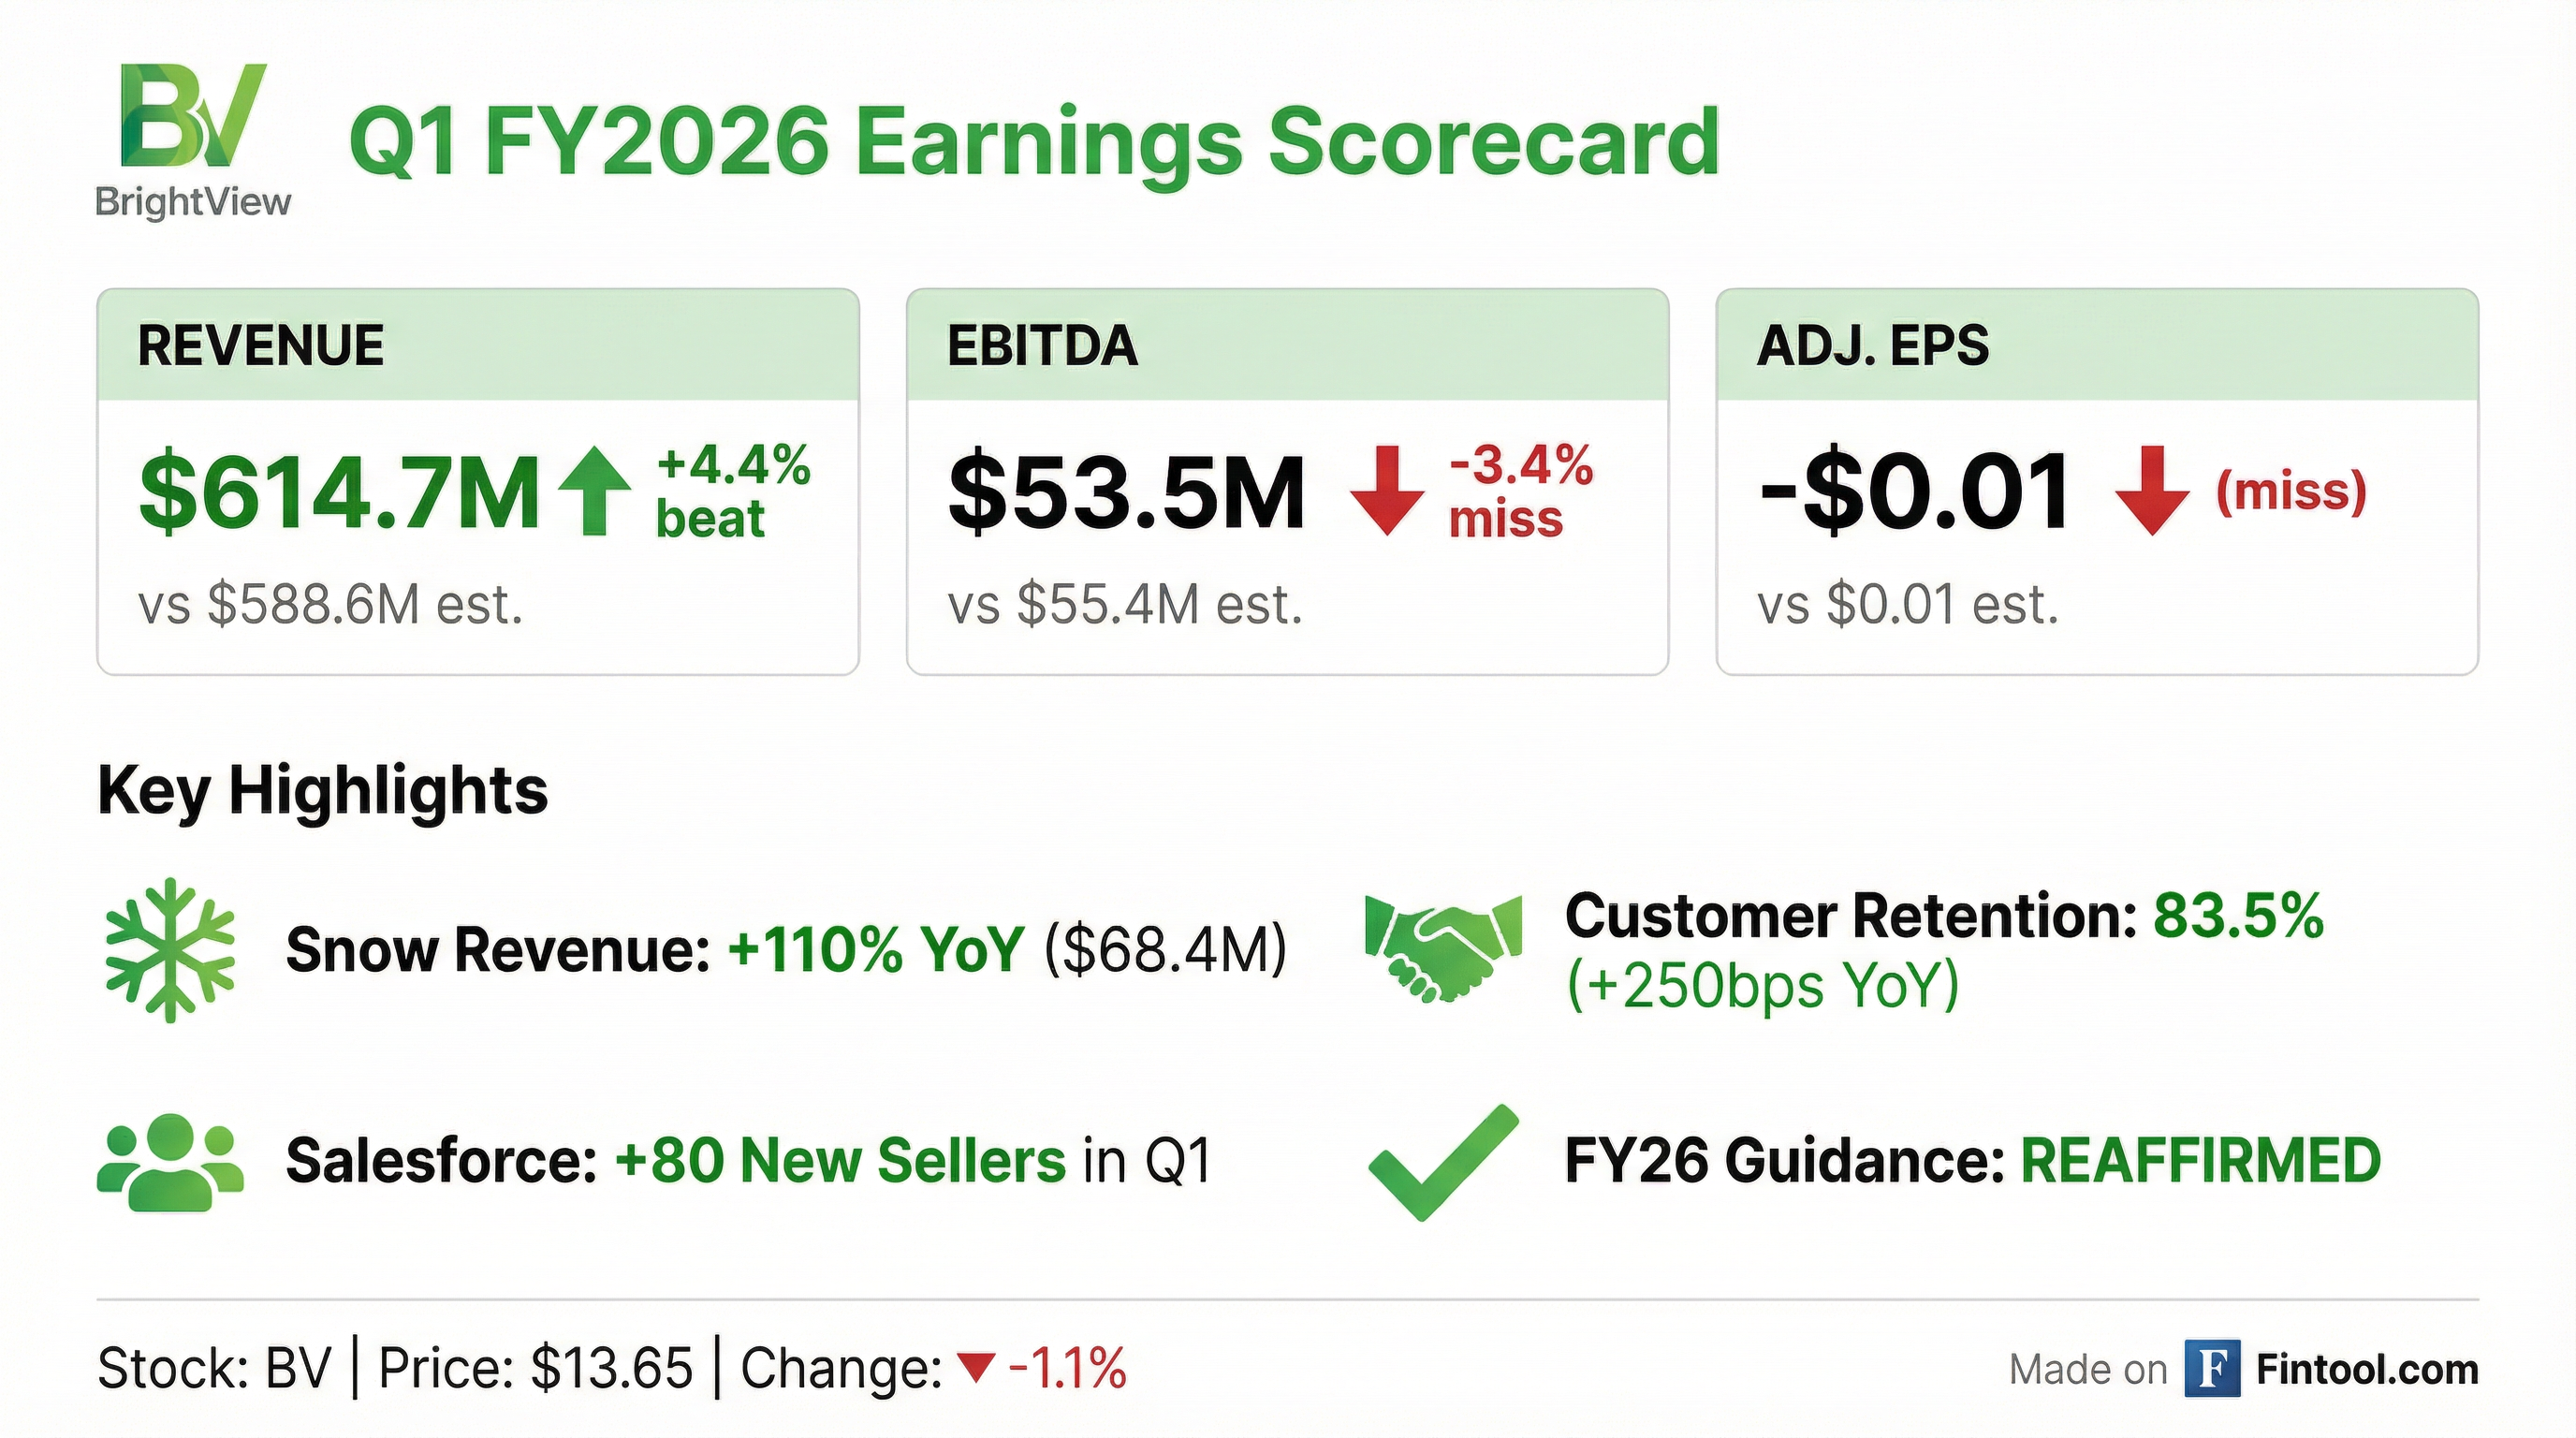The image size is (2576, 1438).
Task: Click the Customer Retention 83.5% text
Action: (x=1943, y=916)
